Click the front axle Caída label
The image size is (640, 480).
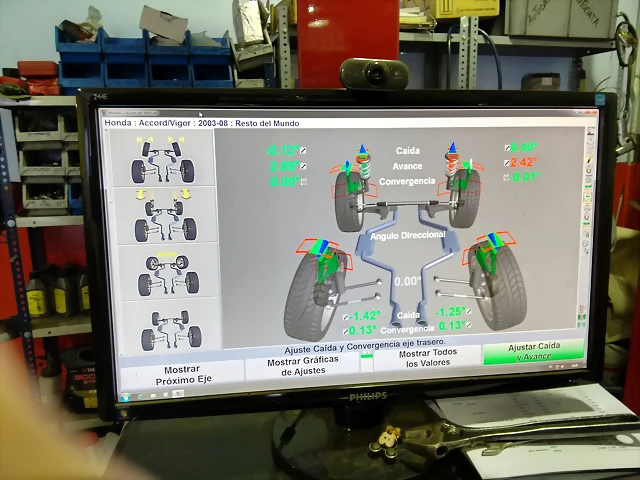click(407, 151)
